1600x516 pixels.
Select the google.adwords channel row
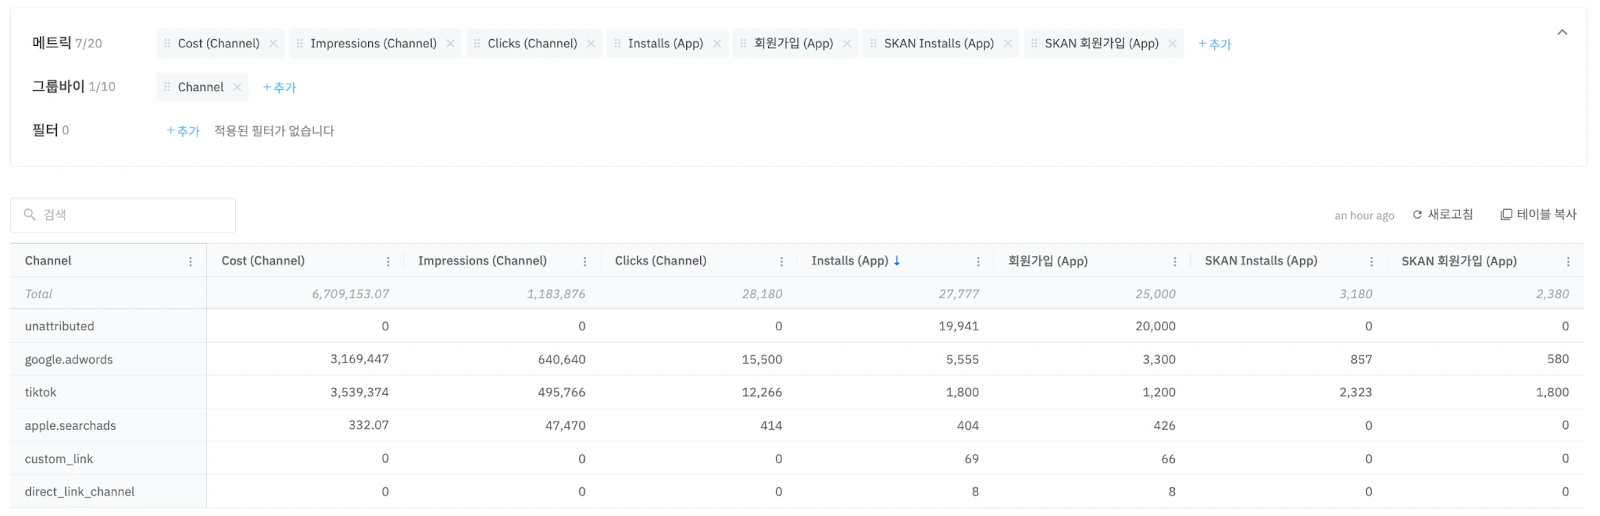click(x=69, y=360)
